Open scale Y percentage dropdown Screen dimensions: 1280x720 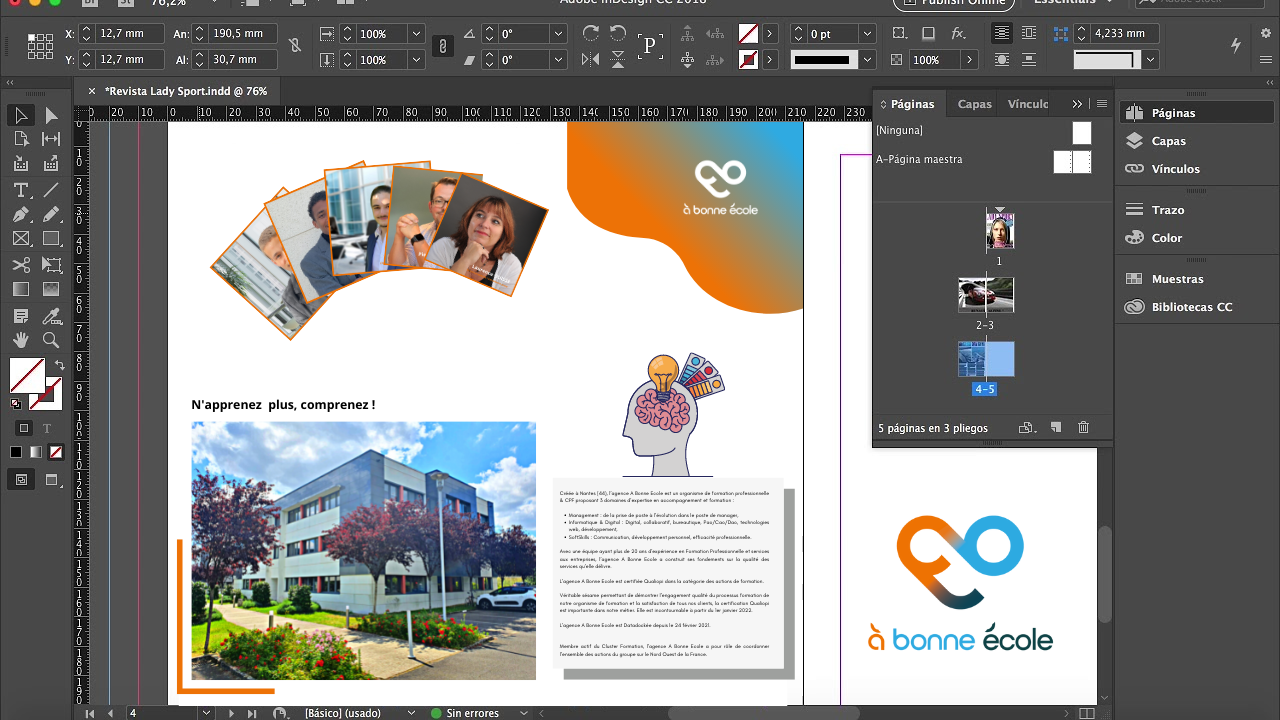[416, 60]
